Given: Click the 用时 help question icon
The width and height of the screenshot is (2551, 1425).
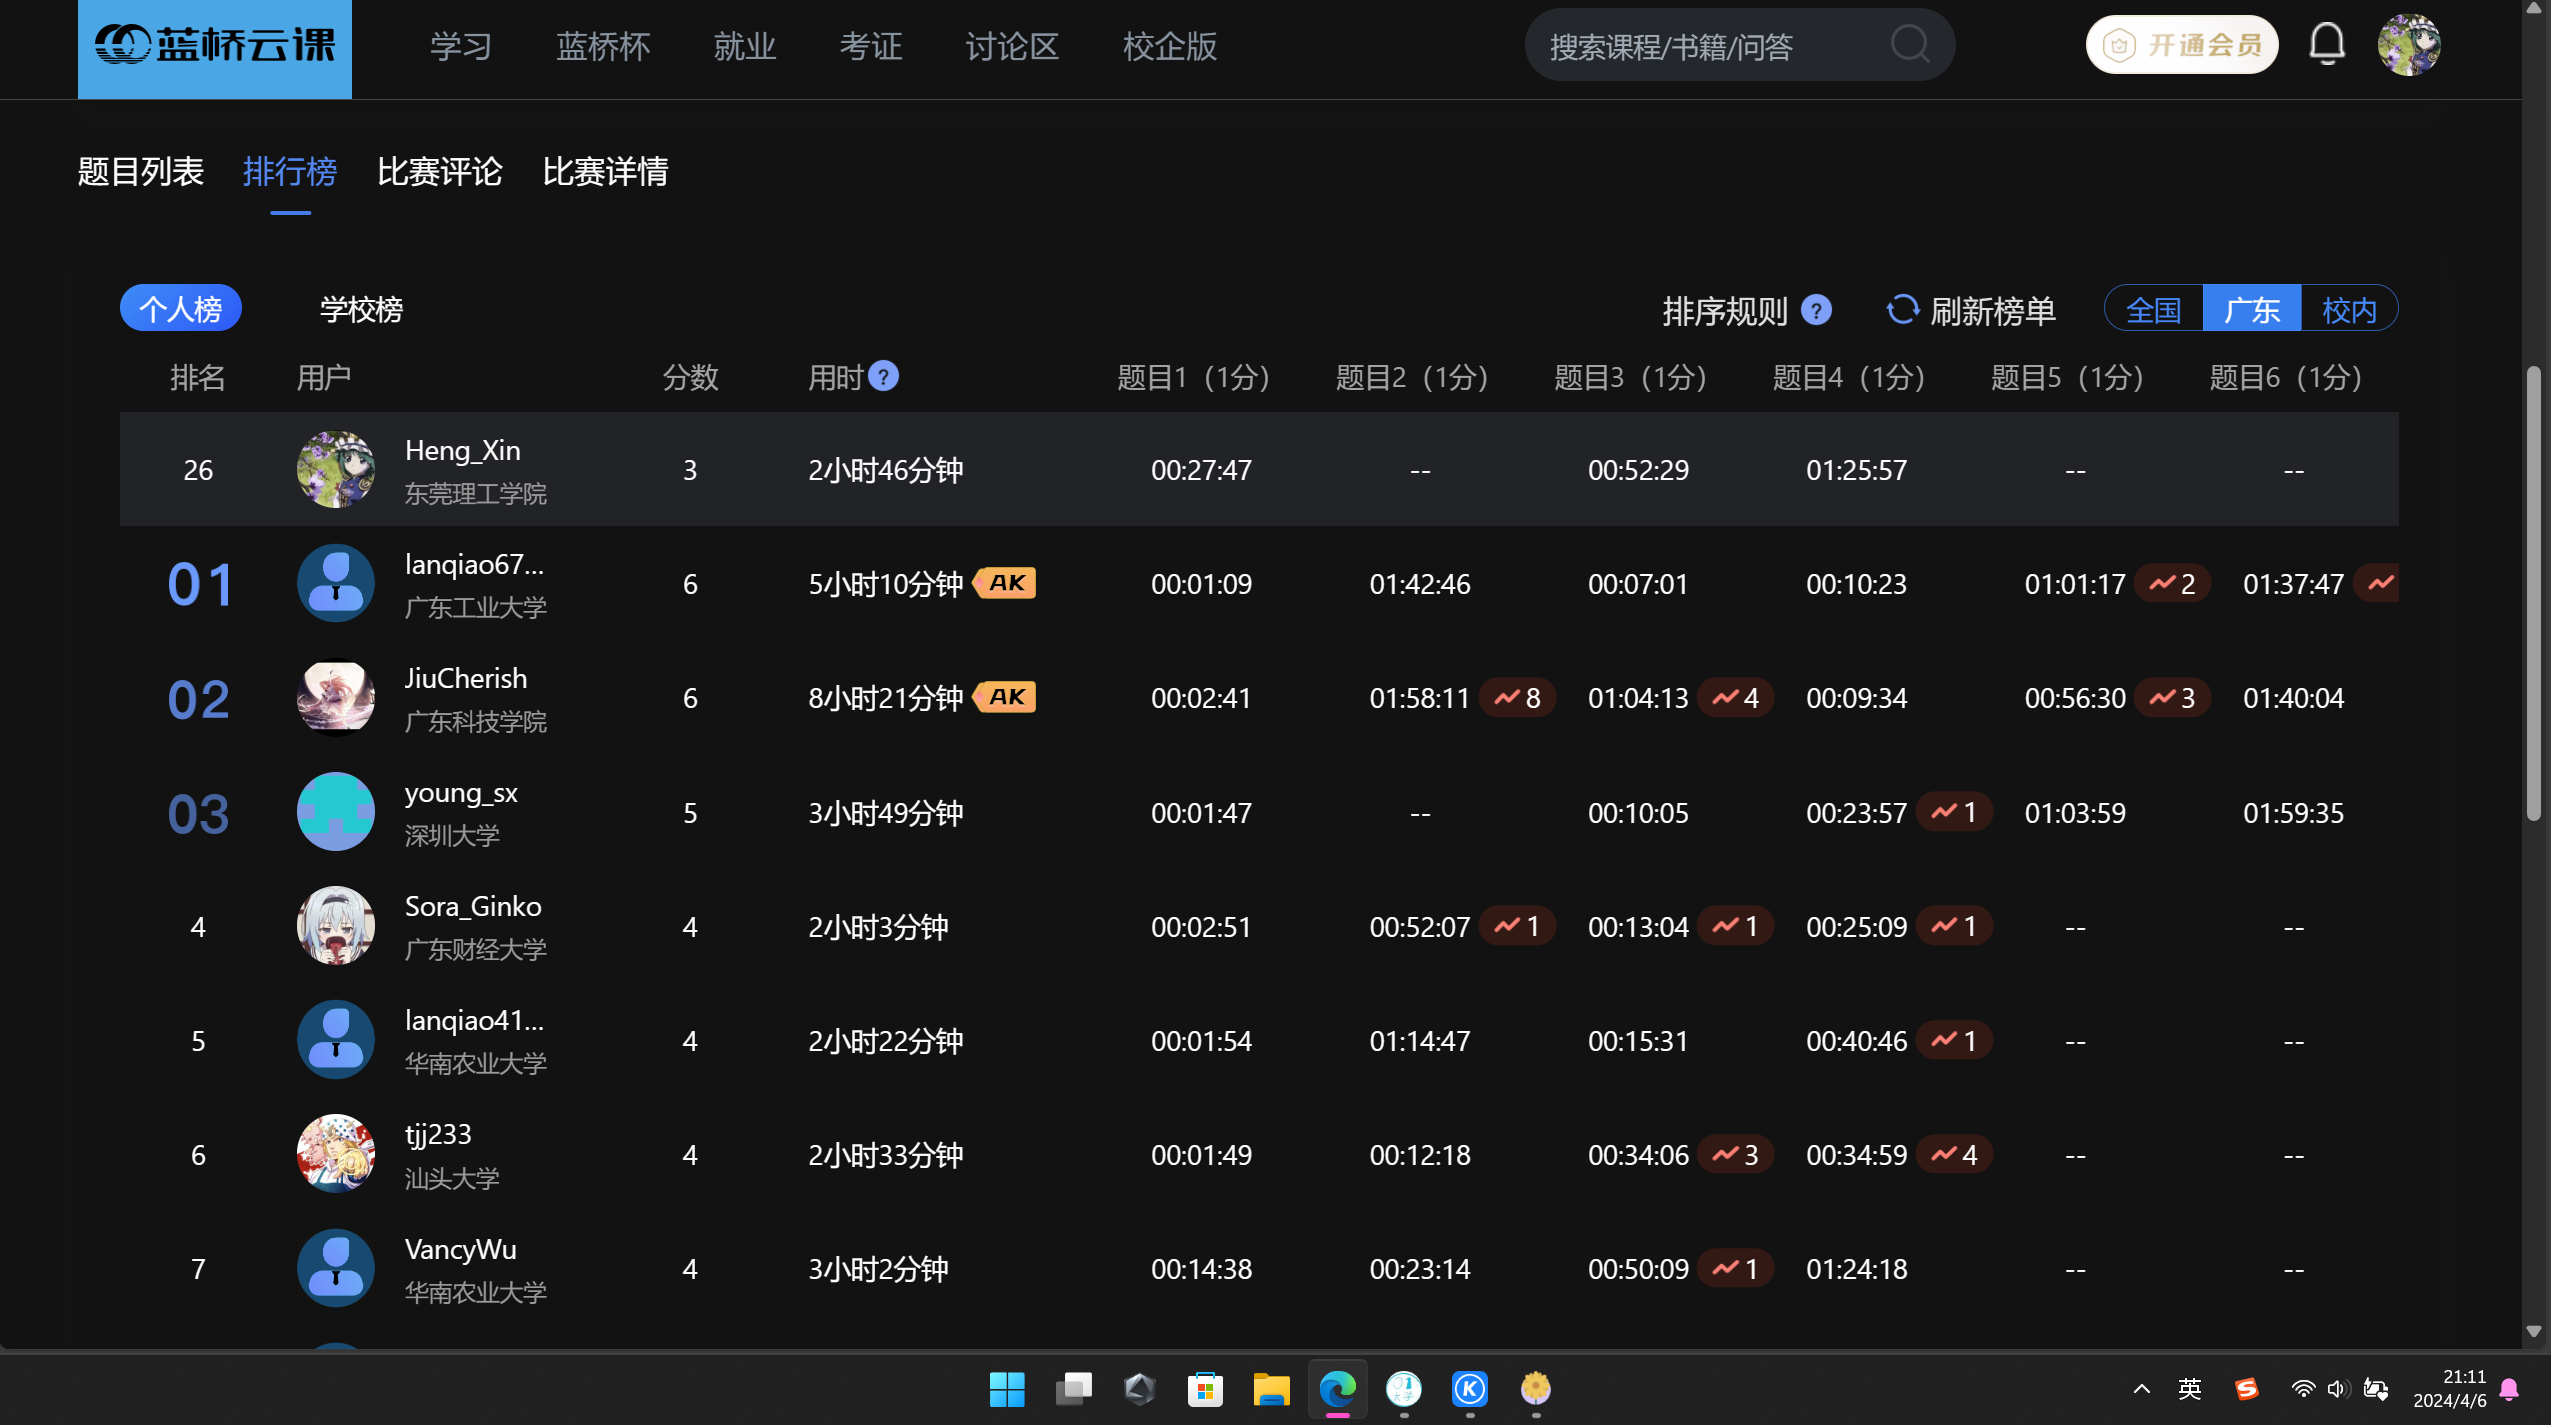Looking at the screenshot, I should point(883,377).
